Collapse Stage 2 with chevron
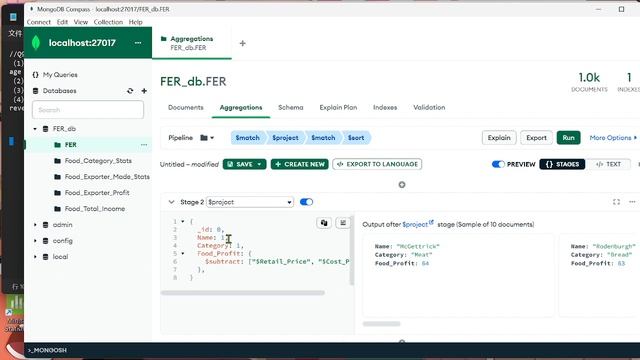 [171, 202]
